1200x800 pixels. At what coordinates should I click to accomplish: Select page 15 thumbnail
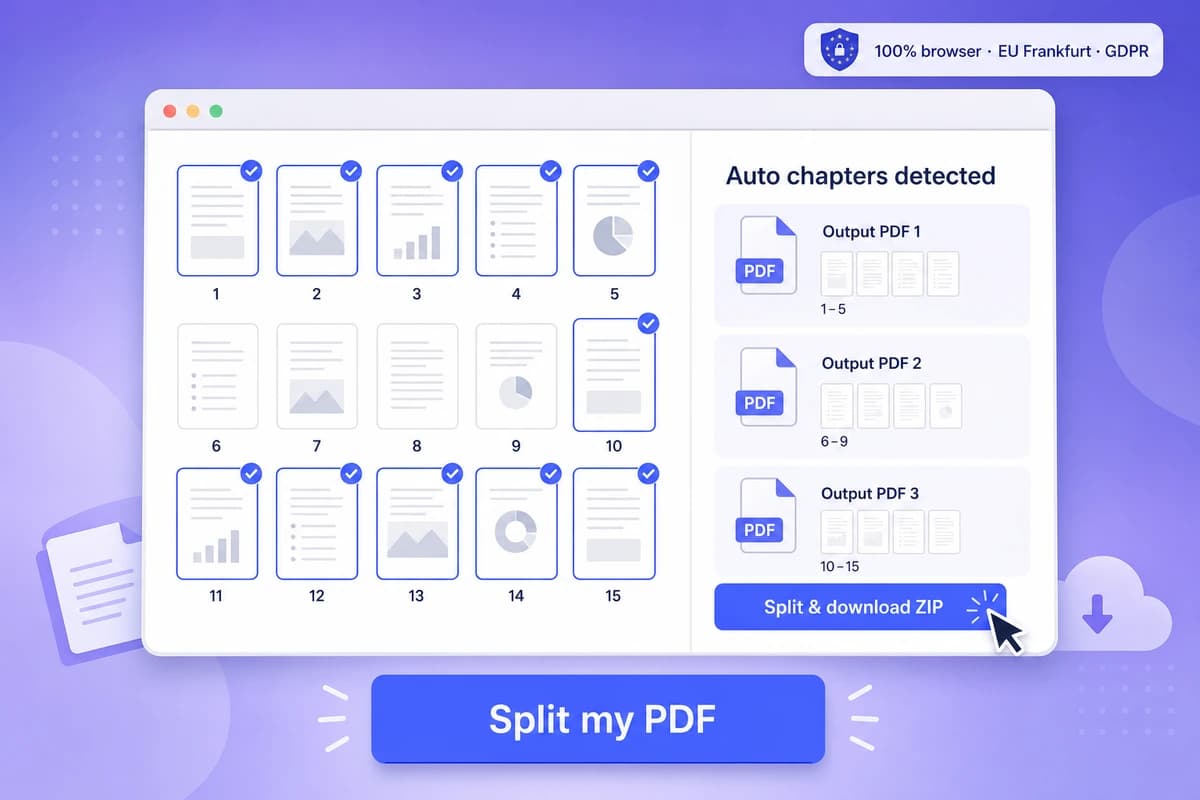pyautogui.click(x=614, y=524)
